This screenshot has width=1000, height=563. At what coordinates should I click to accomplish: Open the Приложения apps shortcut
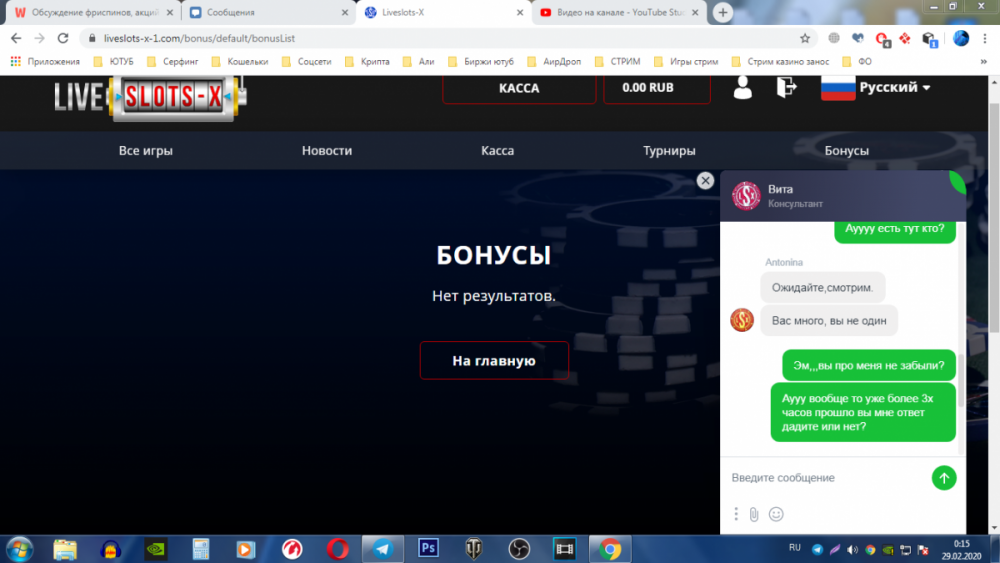coord(45,62)
